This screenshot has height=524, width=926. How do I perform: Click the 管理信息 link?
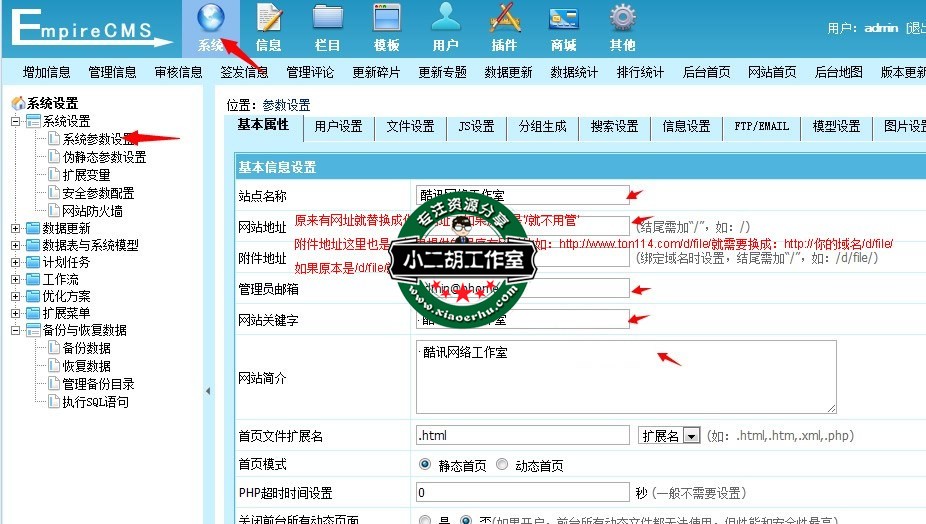[x=112, y=72]
